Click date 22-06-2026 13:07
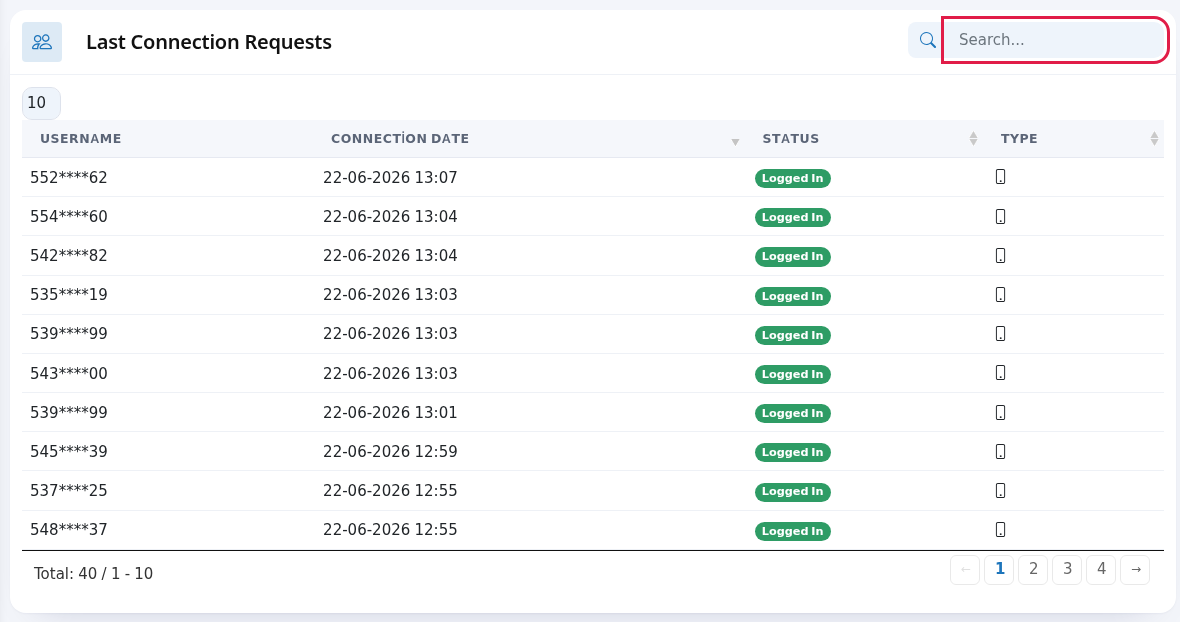The height and width of the screenshot is (622, 1180). point(390,177)
